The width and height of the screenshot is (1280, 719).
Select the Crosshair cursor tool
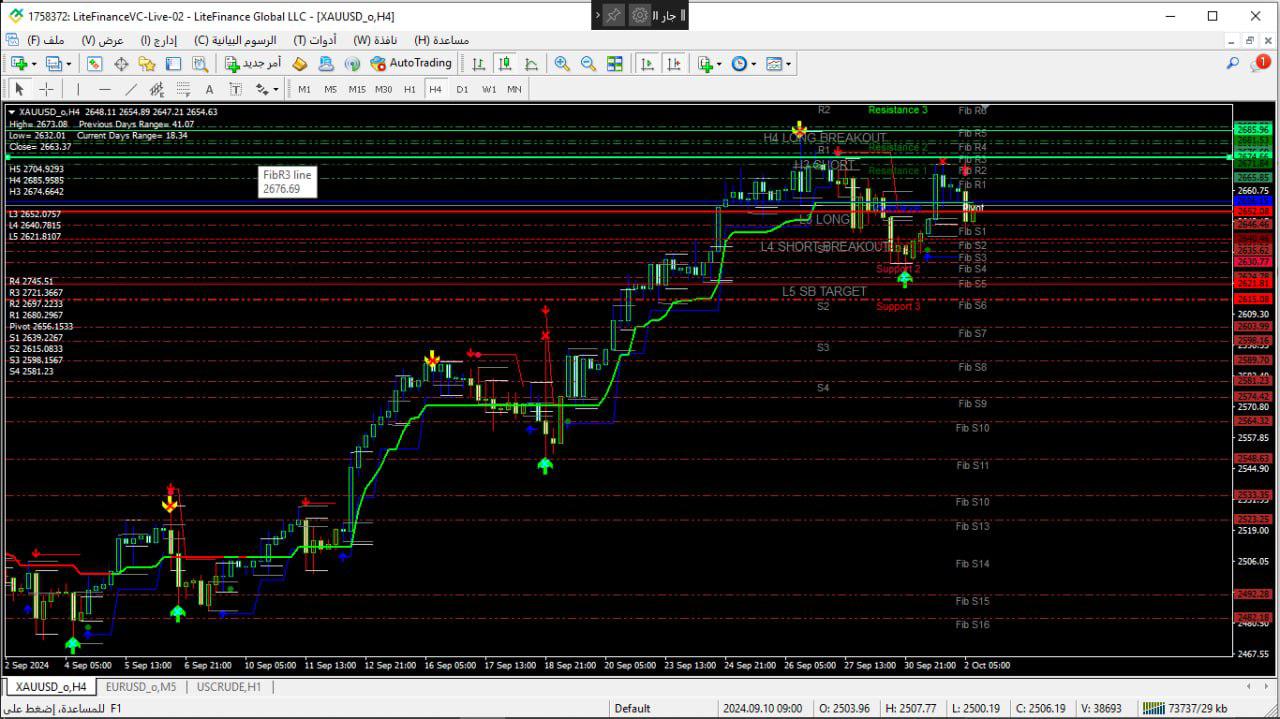pos(46,89)
